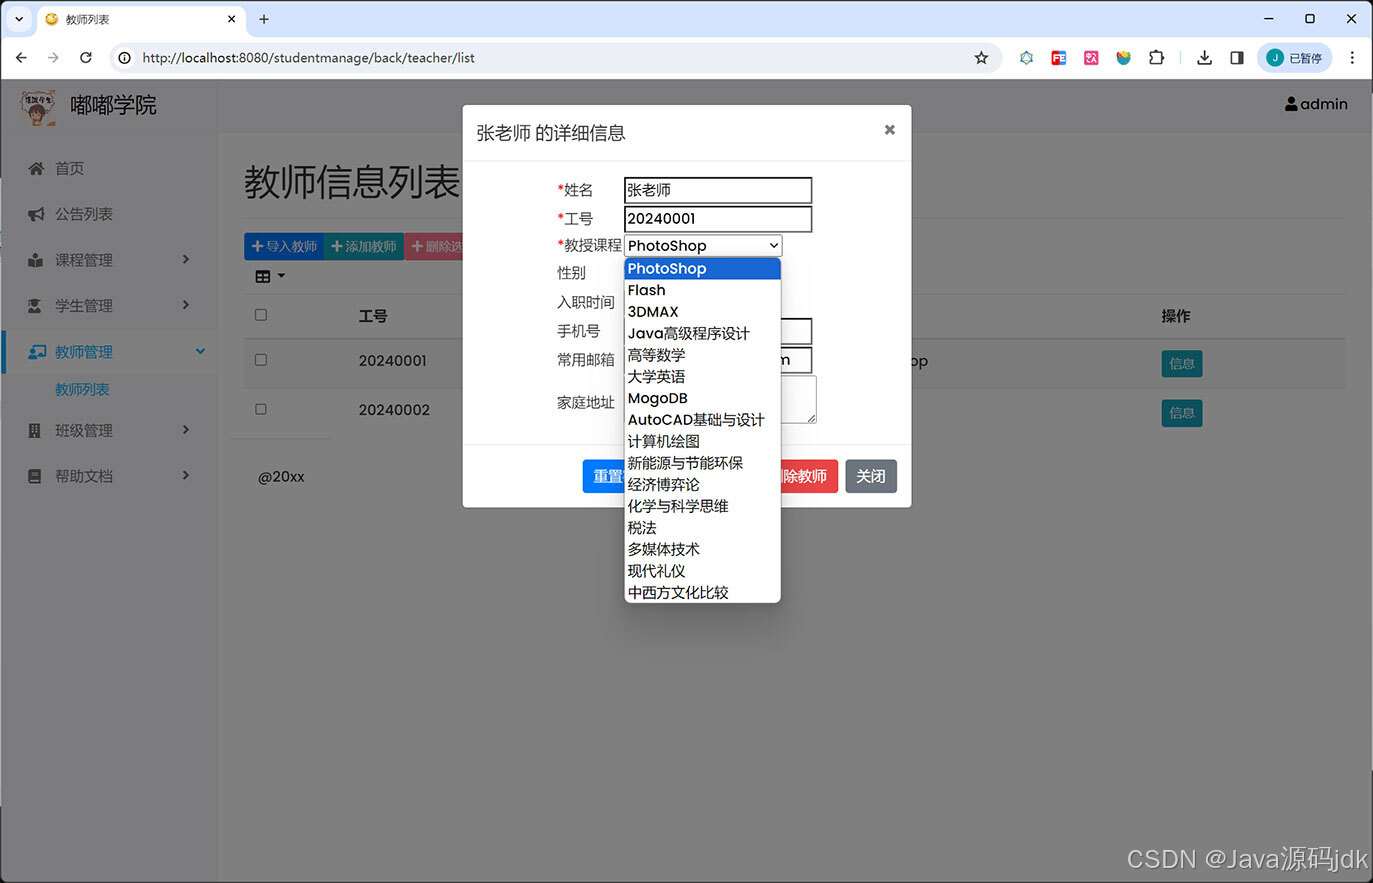Expand 帮助文档 sidebar menu
Image resolution: width=1373 pixels, height=883 pixels.
pos(108,477)
